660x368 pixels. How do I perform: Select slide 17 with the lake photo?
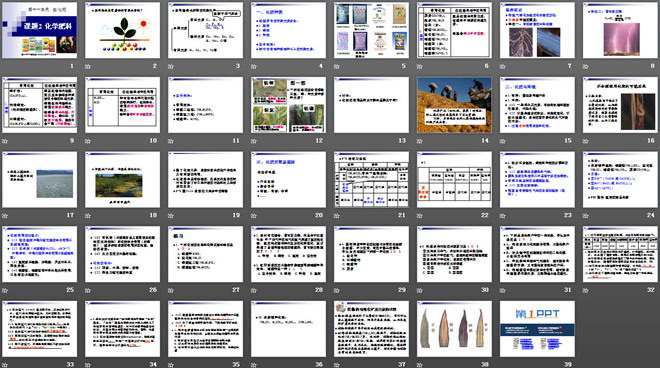[40, 179]
